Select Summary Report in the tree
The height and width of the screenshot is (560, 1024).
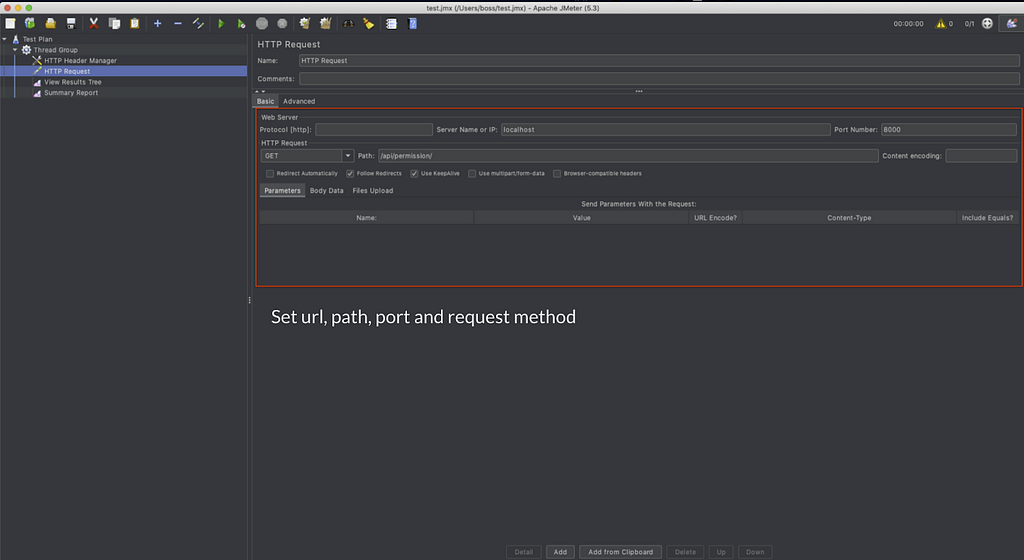71,93
